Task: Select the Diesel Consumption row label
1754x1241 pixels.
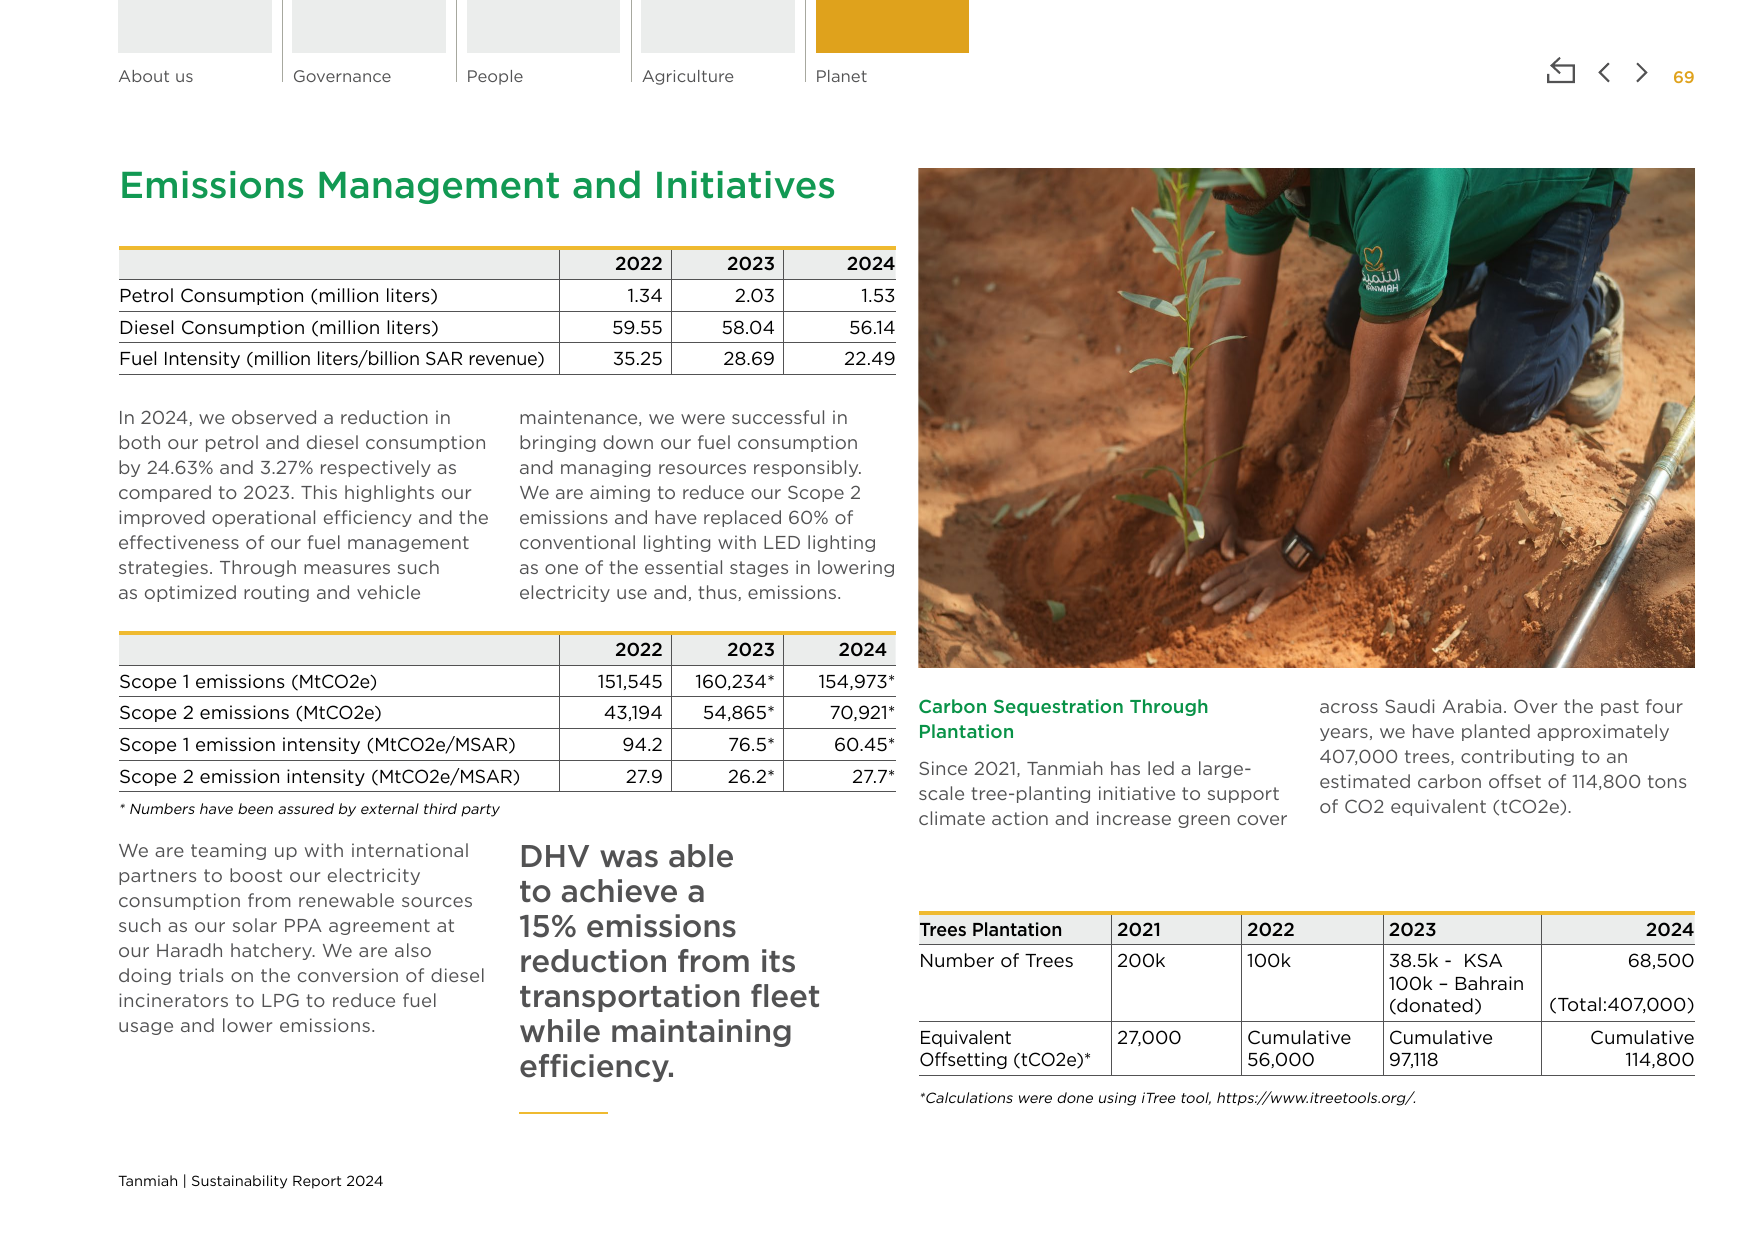Action: tap(279, 328)
